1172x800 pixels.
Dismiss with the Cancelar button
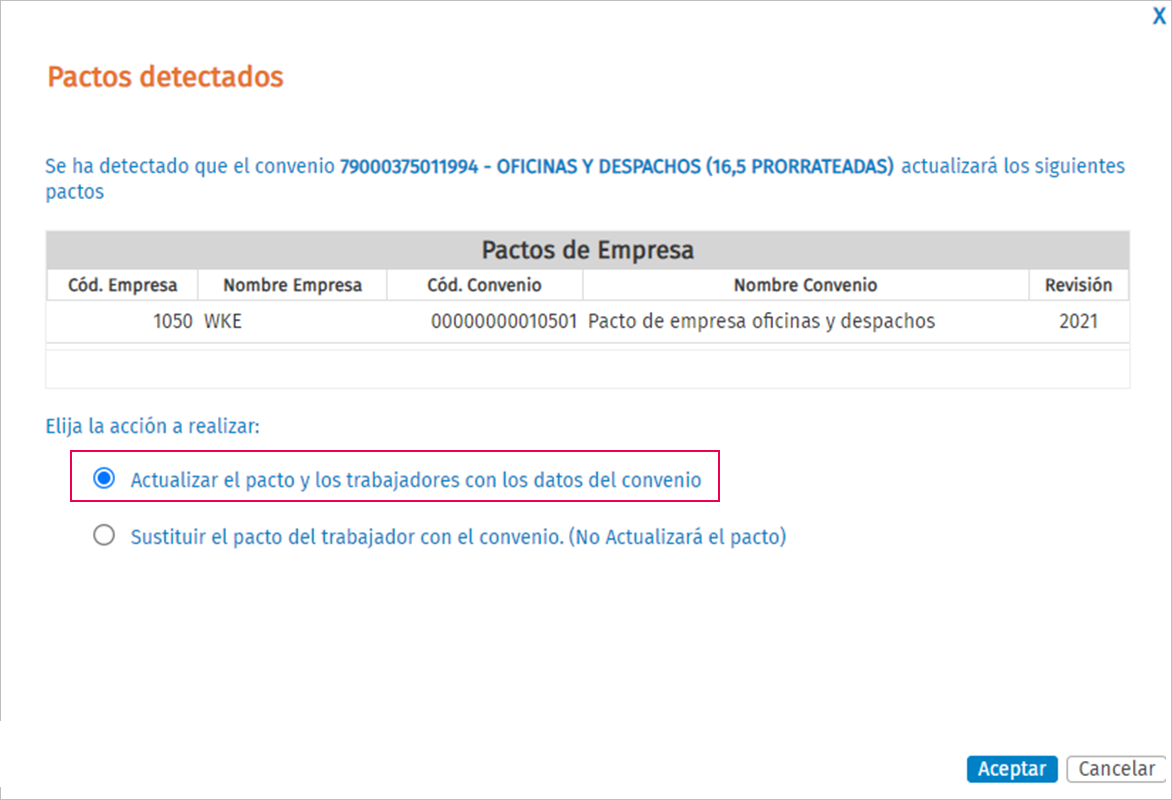(1116, 769)
